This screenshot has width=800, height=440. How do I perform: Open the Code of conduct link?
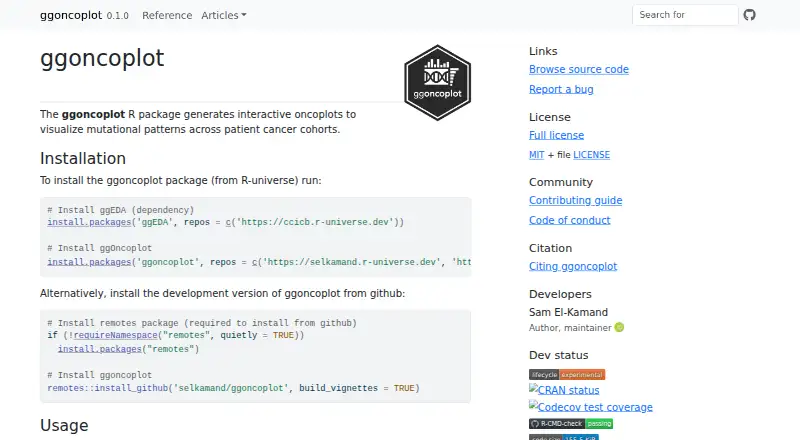[x=569, y=221]
